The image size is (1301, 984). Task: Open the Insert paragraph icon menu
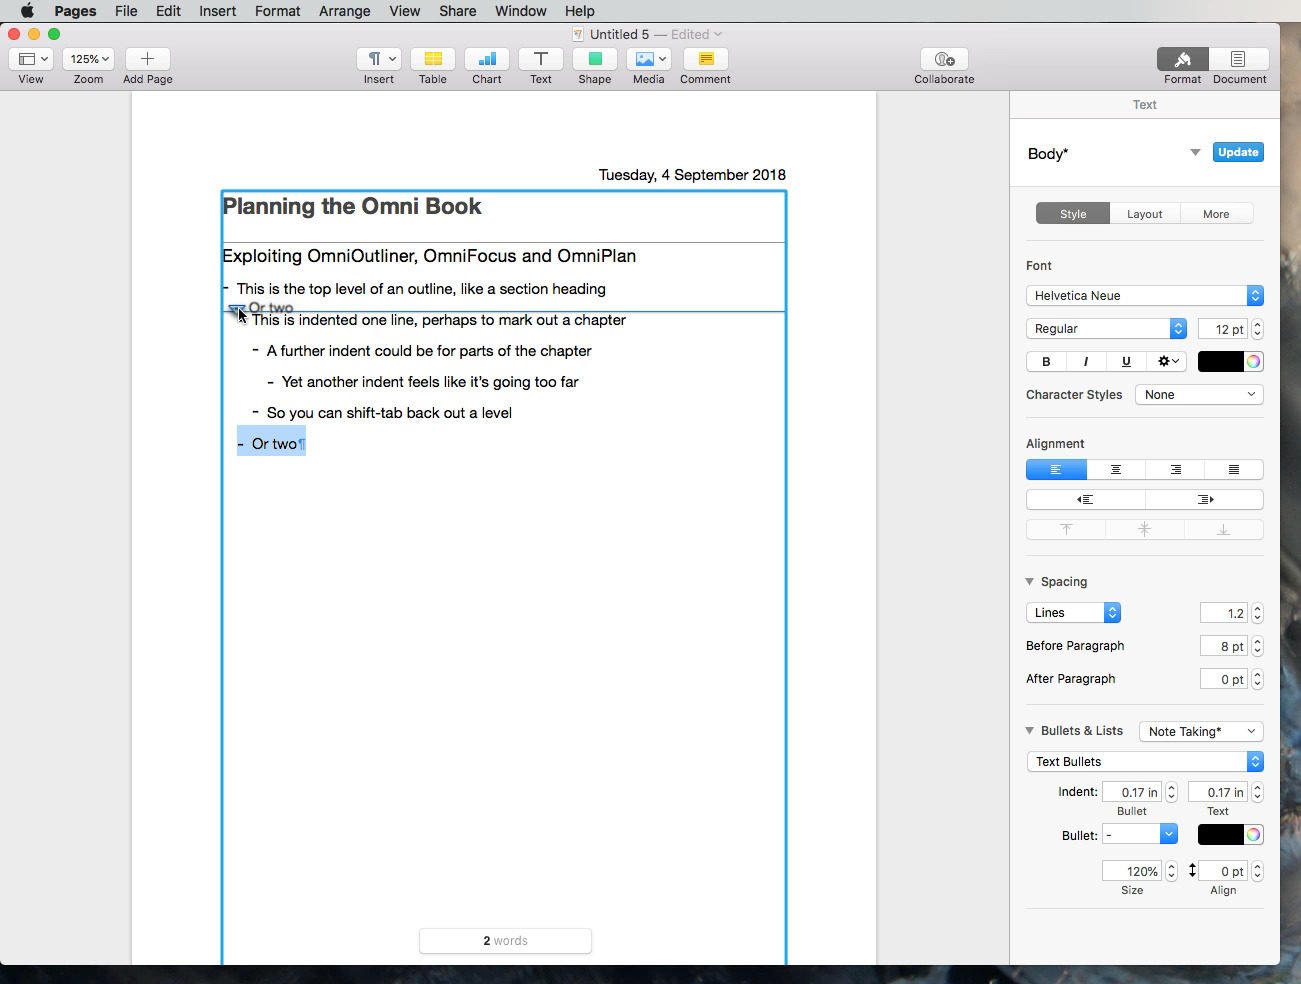(x=379, y=59)
